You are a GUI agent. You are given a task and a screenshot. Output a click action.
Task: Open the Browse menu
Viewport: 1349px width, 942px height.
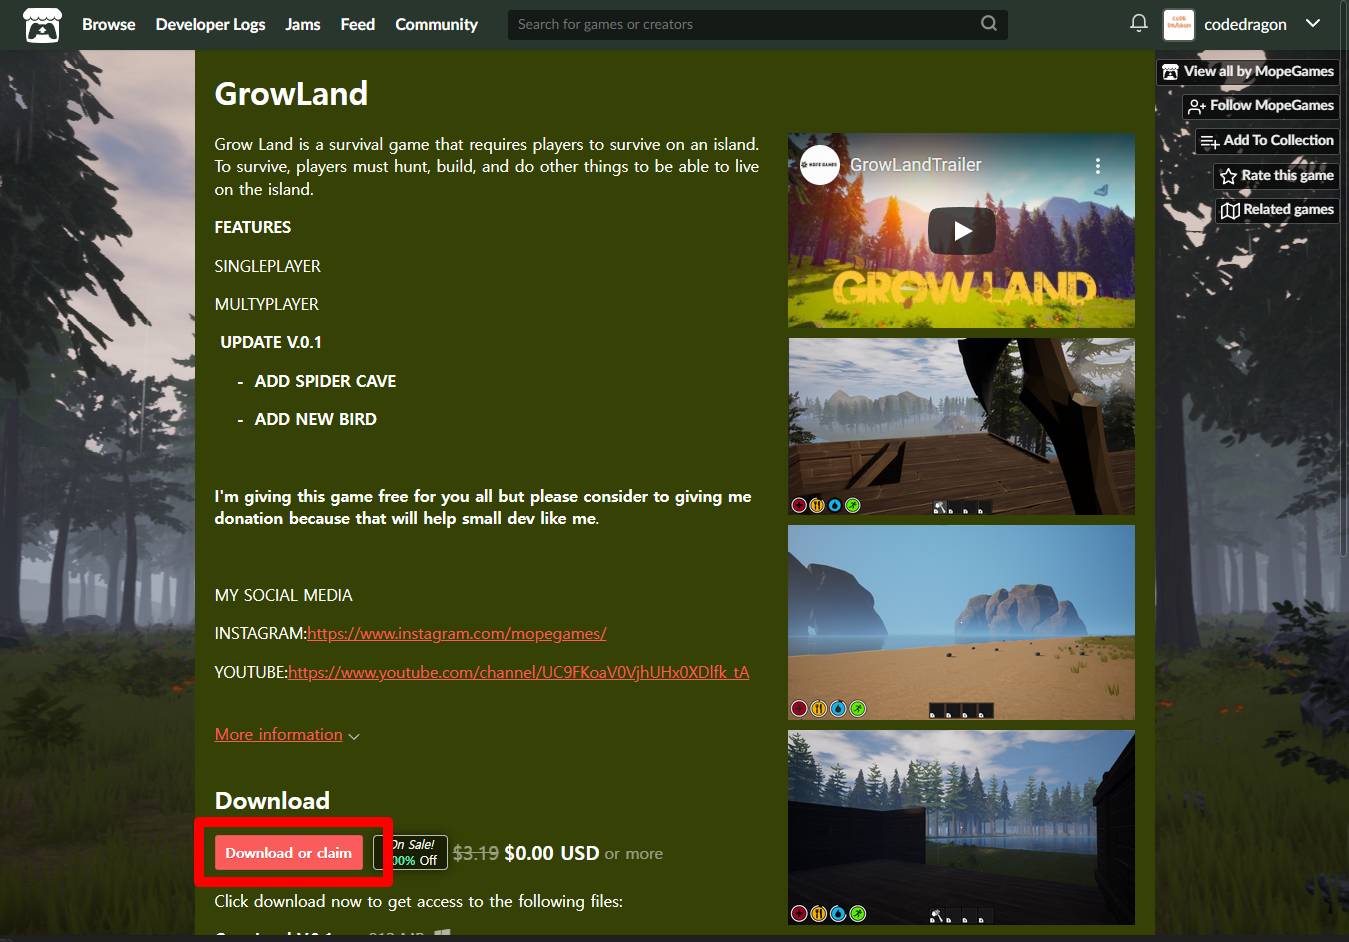(108, 24)
